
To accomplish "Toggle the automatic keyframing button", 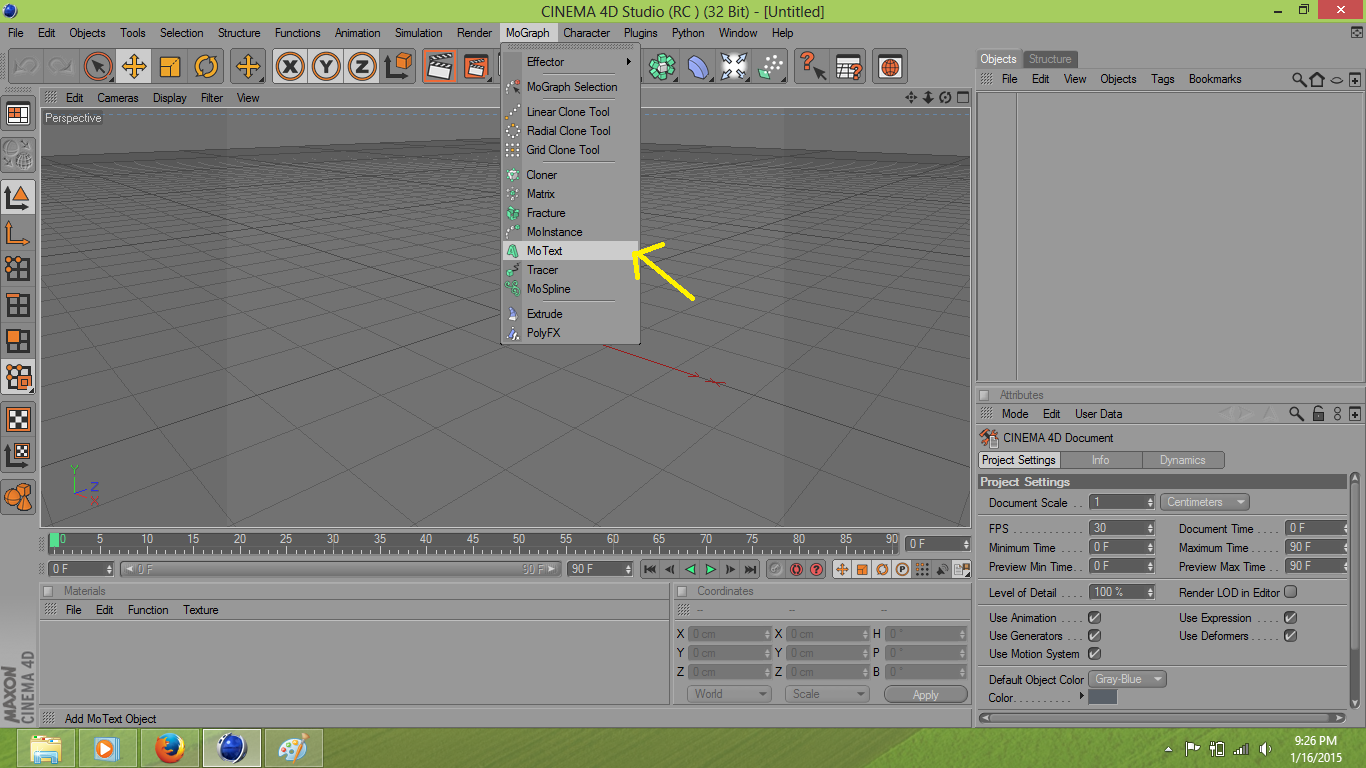I will 796,570.
